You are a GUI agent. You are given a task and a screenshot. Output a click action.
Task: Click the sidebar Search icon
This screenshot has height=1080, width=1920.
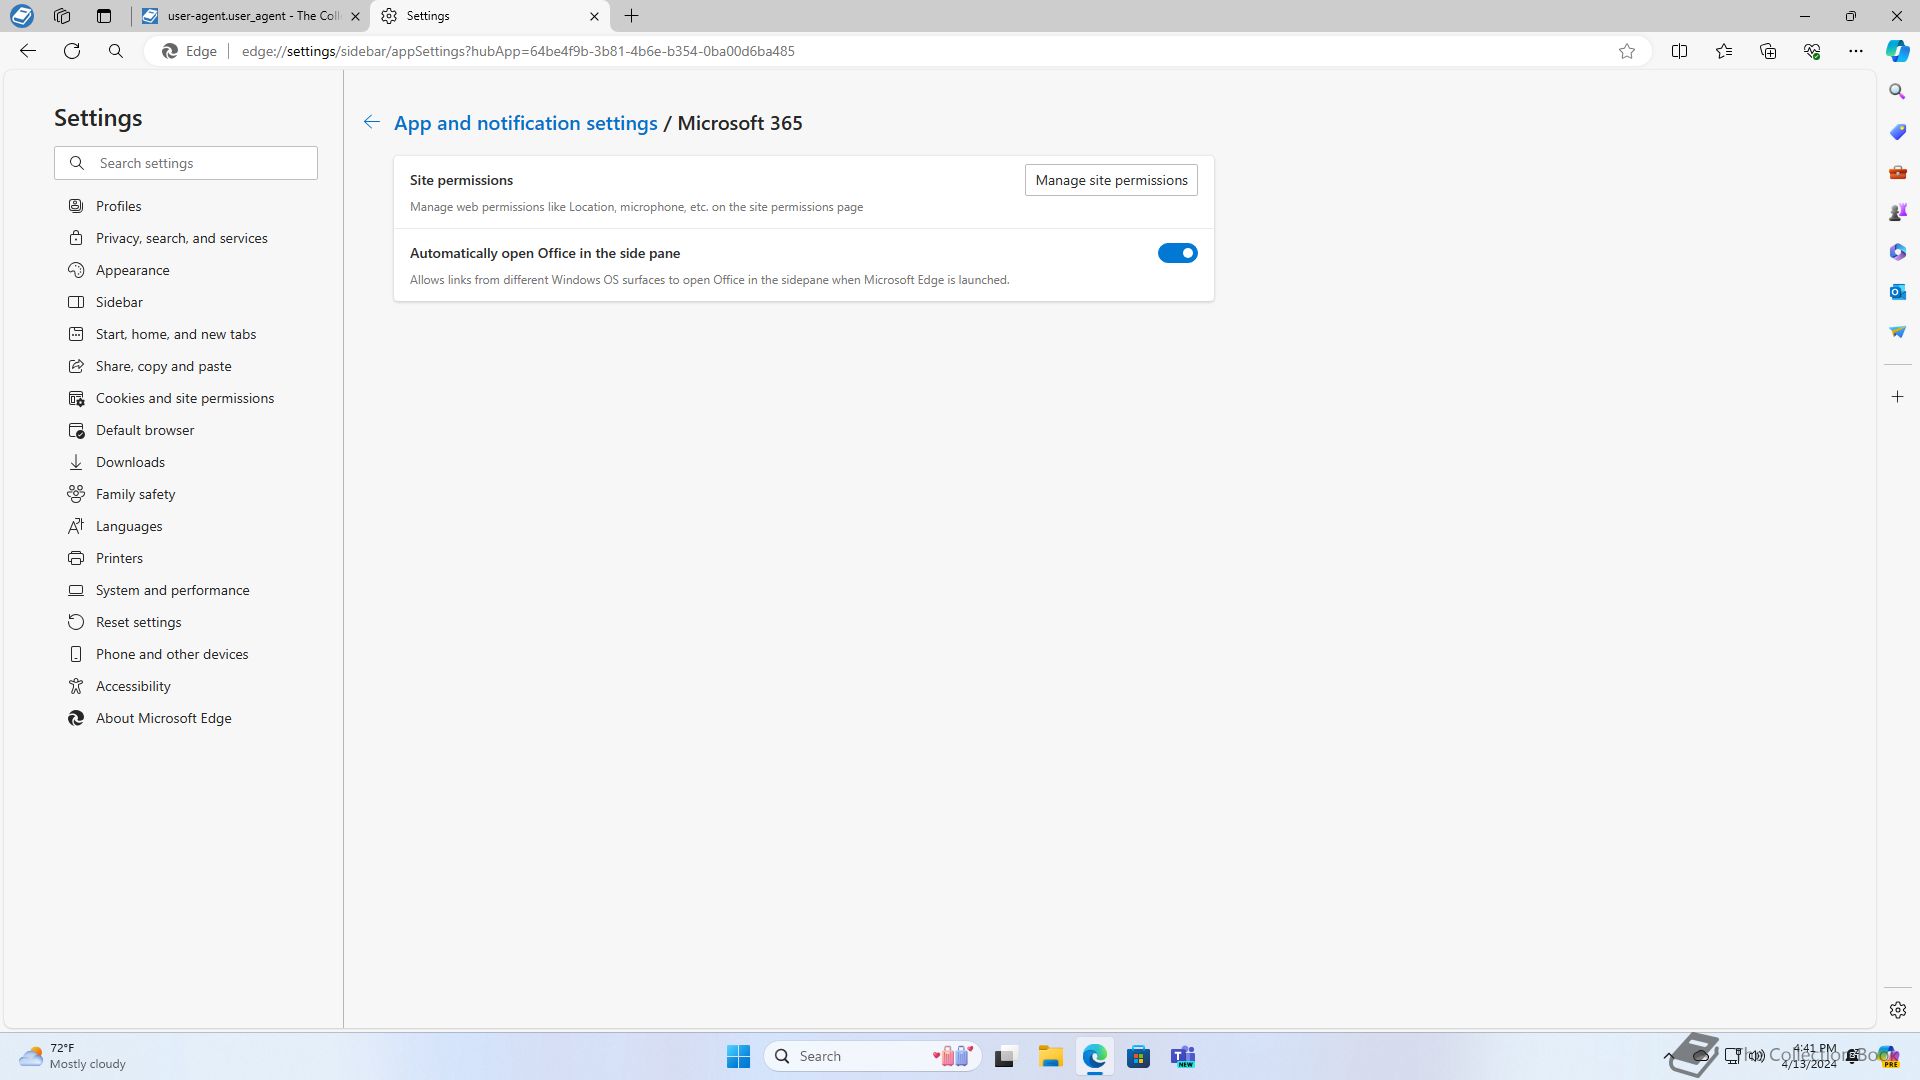(x=1897, y=91)
